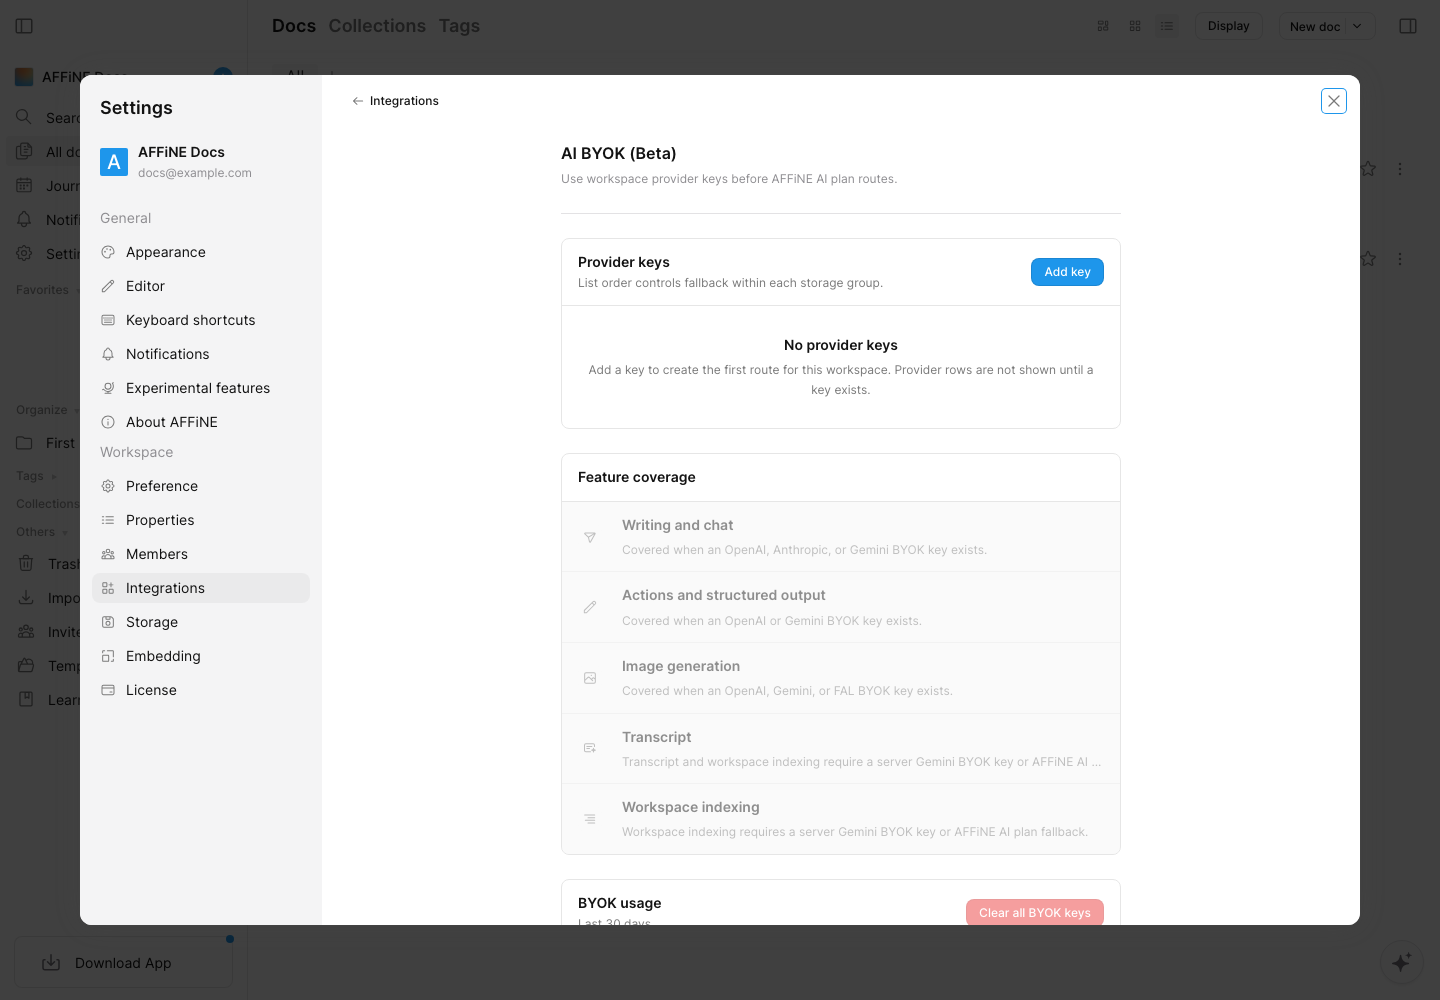The image size is (1440, 1000).
Task: Click Clear all BYOK keys
Action: tap(1035, 912)
